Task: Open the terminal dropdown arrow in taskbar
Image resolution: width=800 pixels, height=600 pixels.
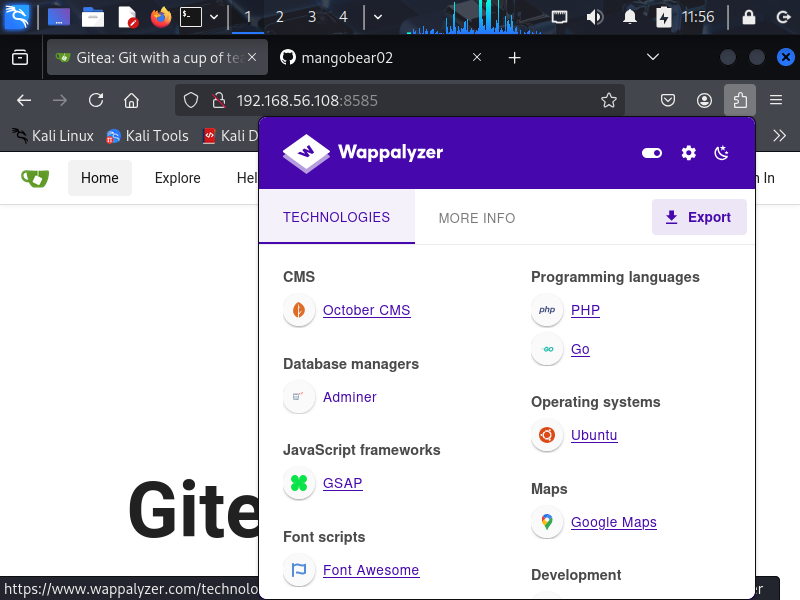Action: click(x=214, y=17)
